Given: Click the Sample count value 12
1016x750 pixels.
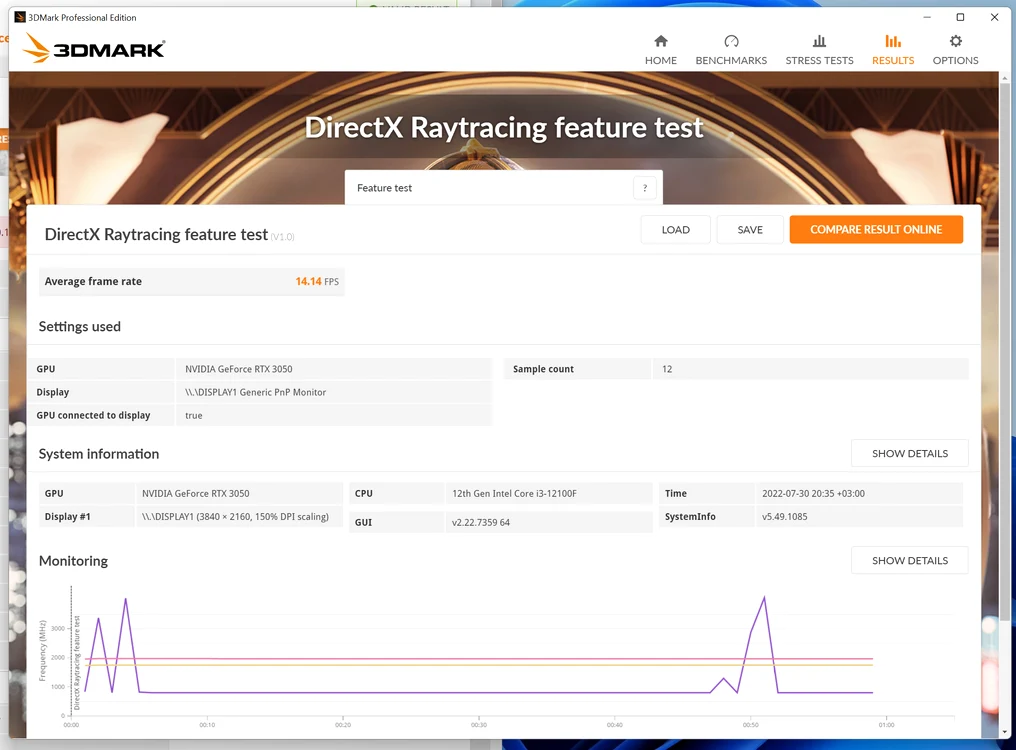Looking at the screenshot, I should click(x=667, y=369).
